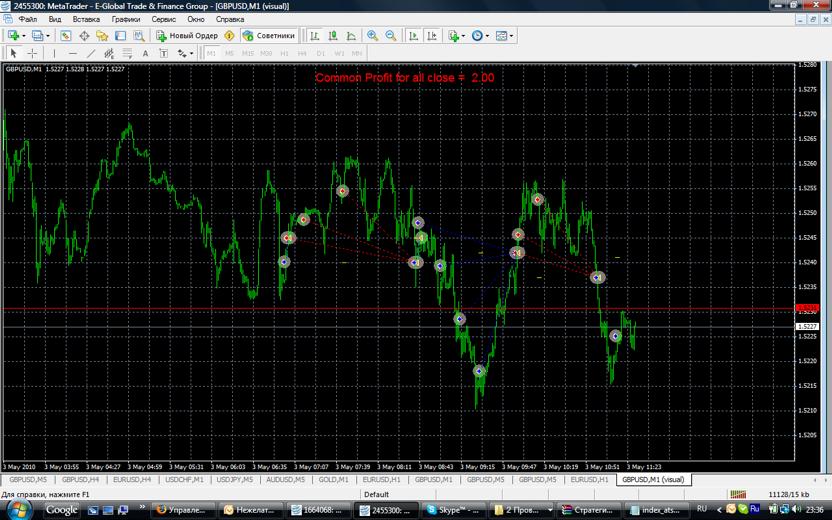
Task: Click the Новый Ордер button
Action: coord(187,36)
